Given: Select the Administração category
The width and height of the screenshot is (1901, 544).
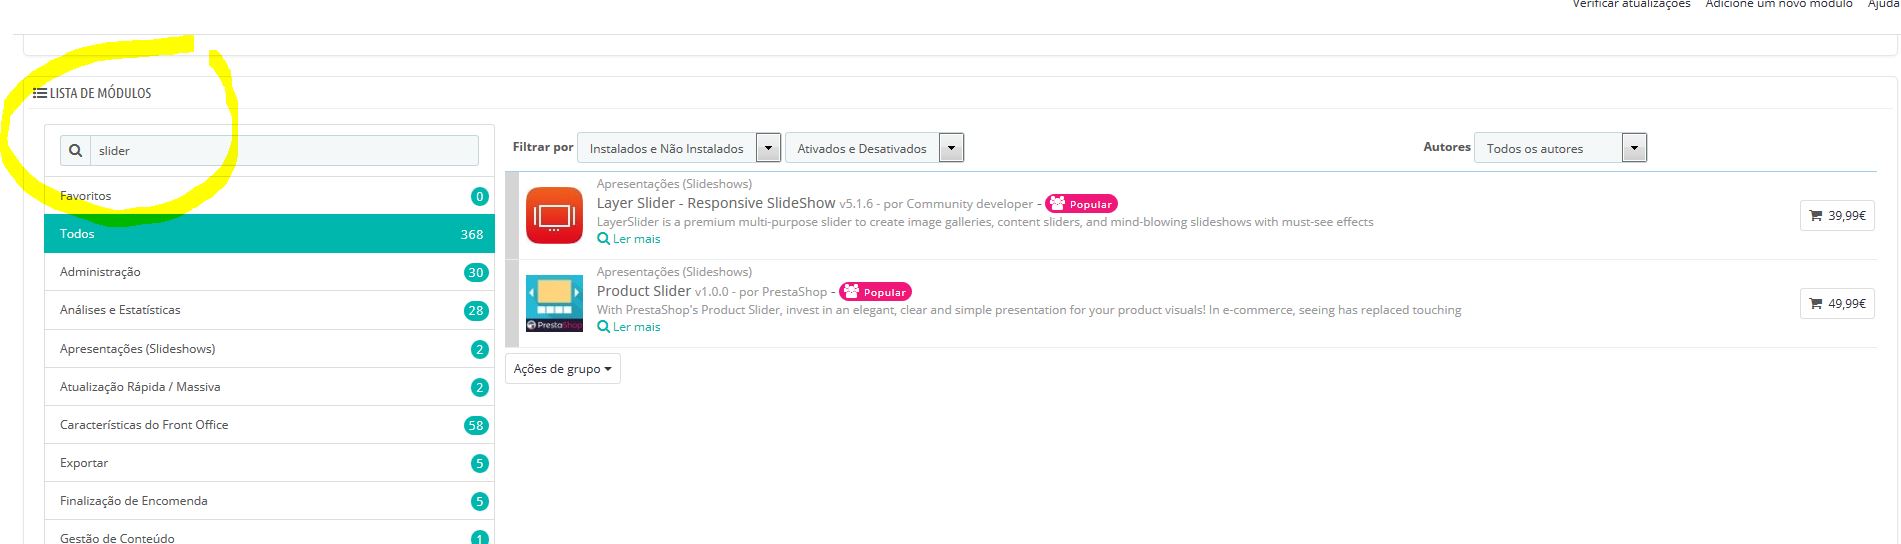Looking at the screenshot, I should (x=269, y=272).
